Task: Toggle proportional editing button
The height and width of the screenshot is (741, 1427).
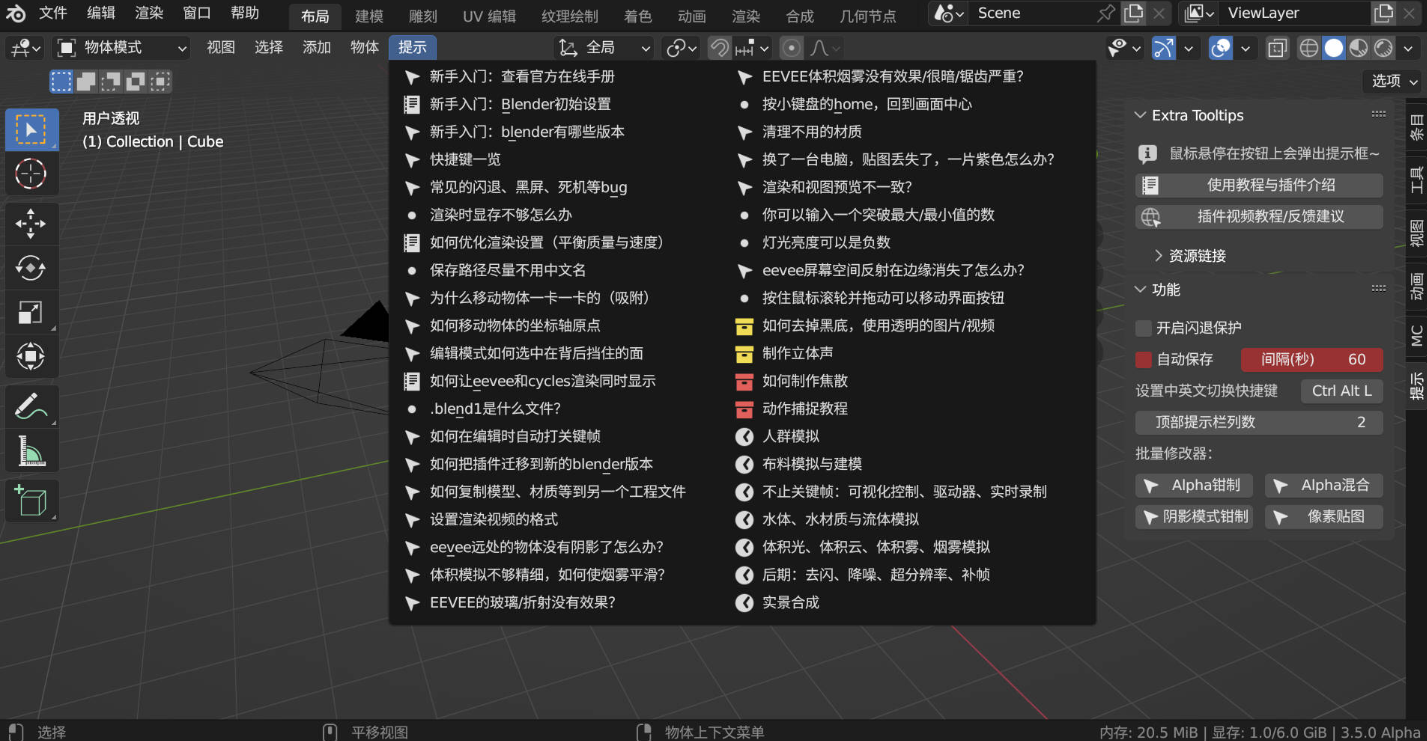Action: 792,48
